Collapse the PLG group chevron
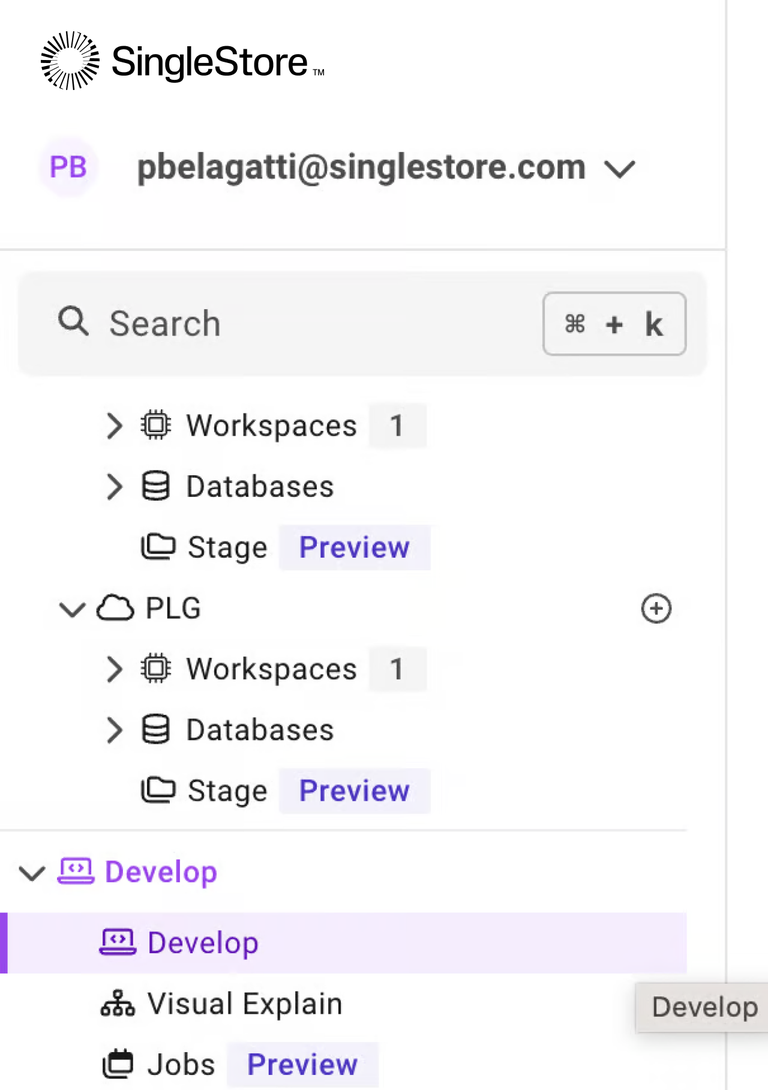This screenshot has height=1090, width=768. pyautogui.click(x=72, y=609)
